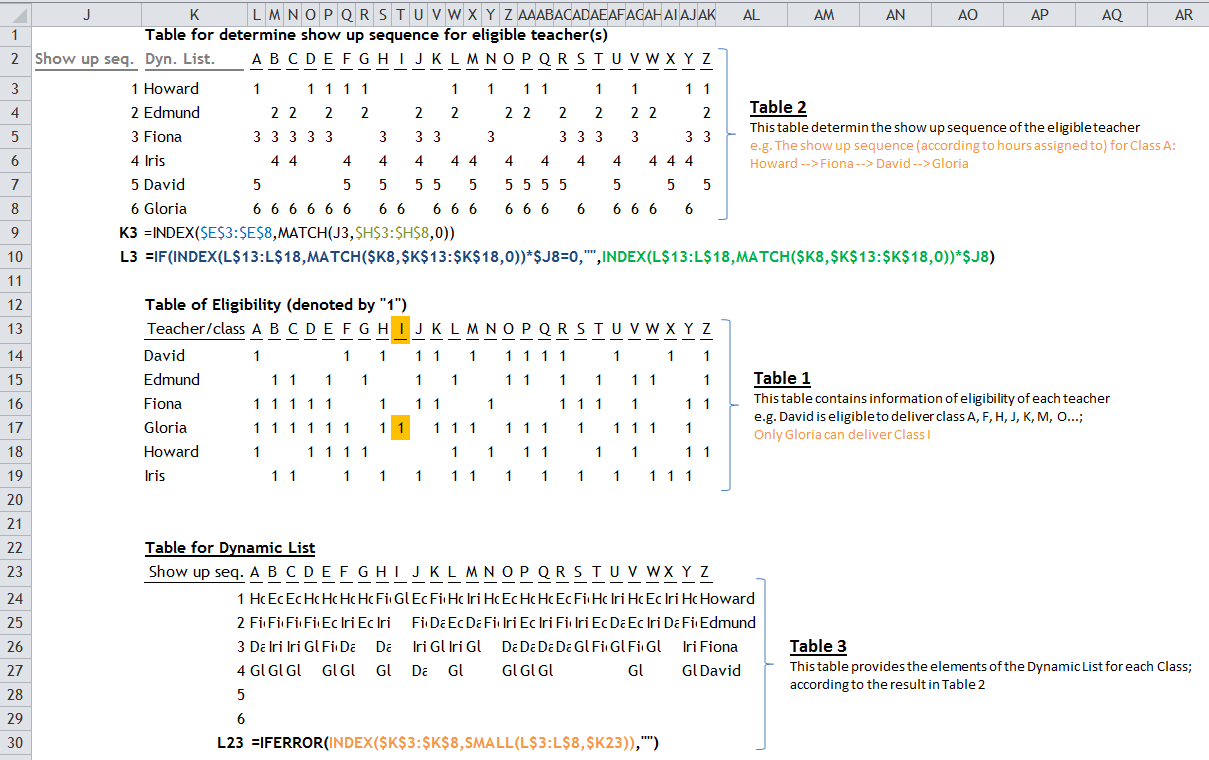Select column AL header
Screen dimensions: 1209x760
coord(751,14)
